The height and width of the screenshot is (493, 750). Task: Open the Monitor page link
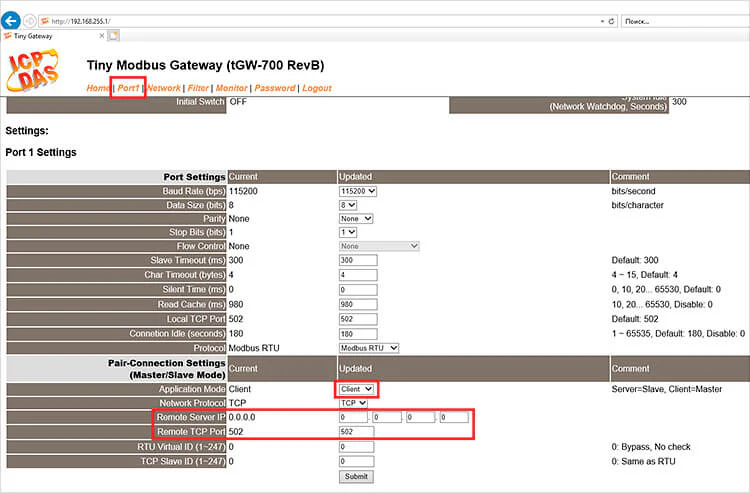tap(232, 88)
